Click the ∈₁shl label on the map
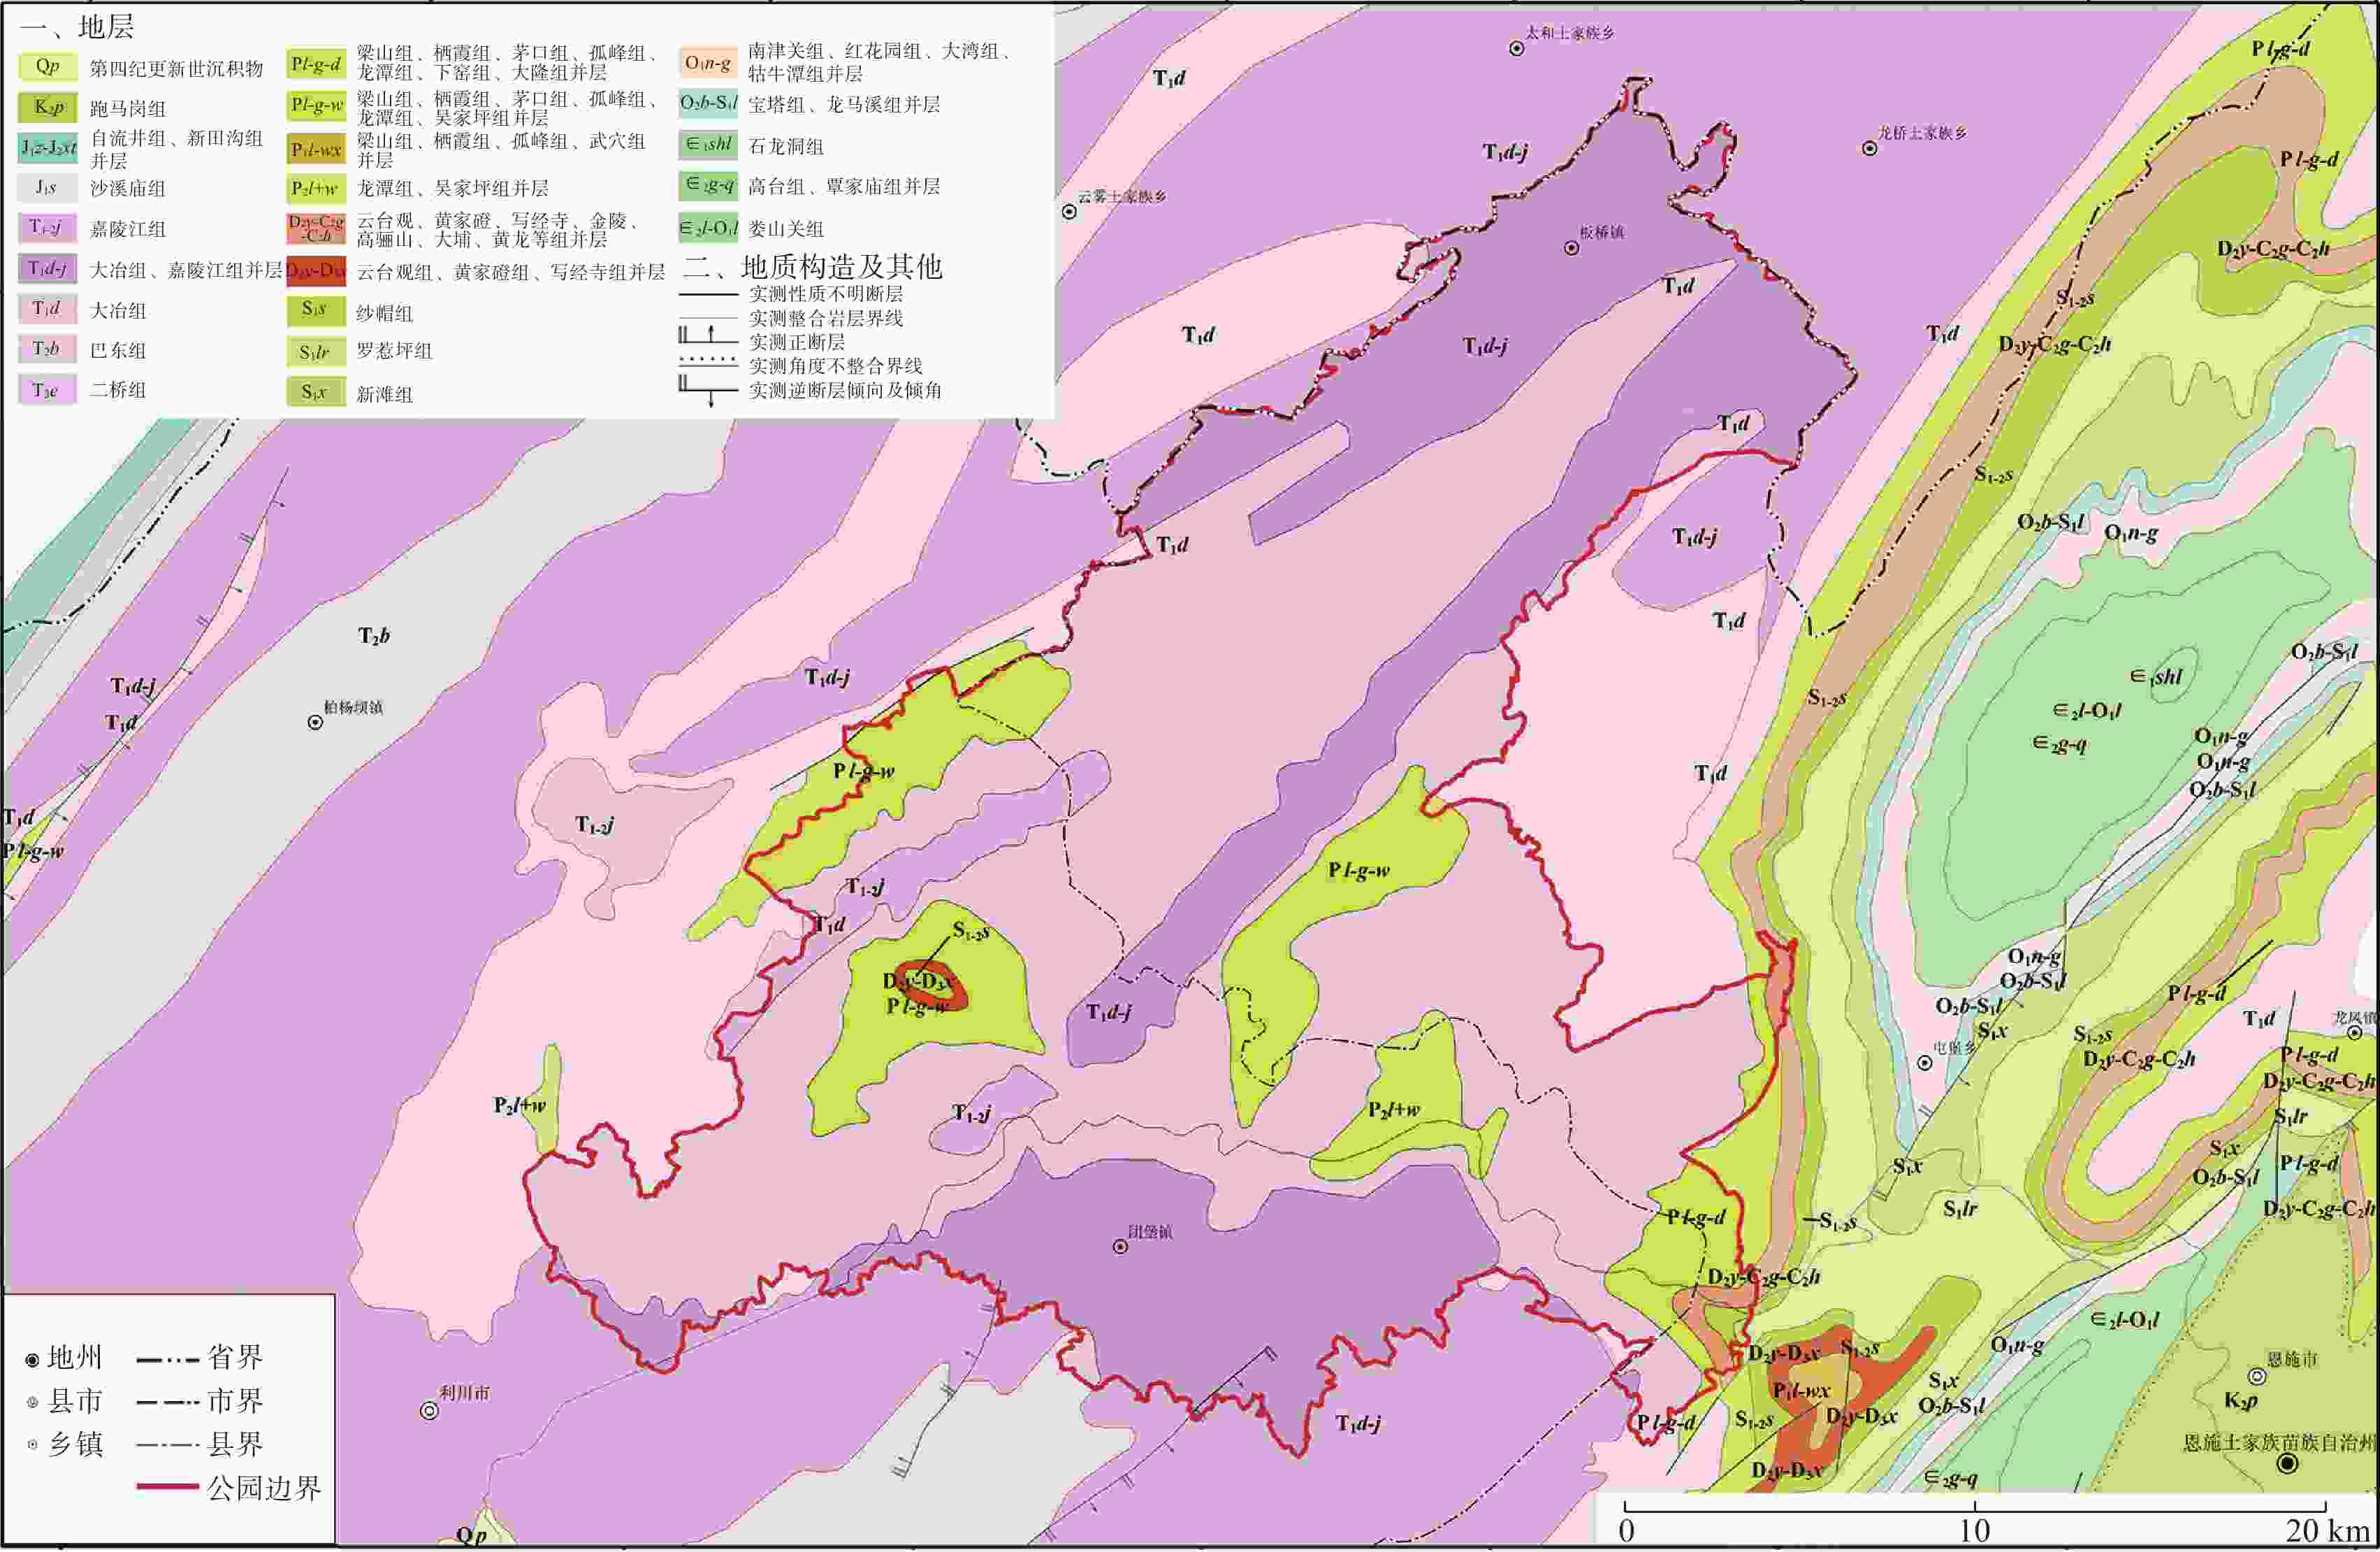Viewport: 2380px width, 1552px height. coord(2155,677)
